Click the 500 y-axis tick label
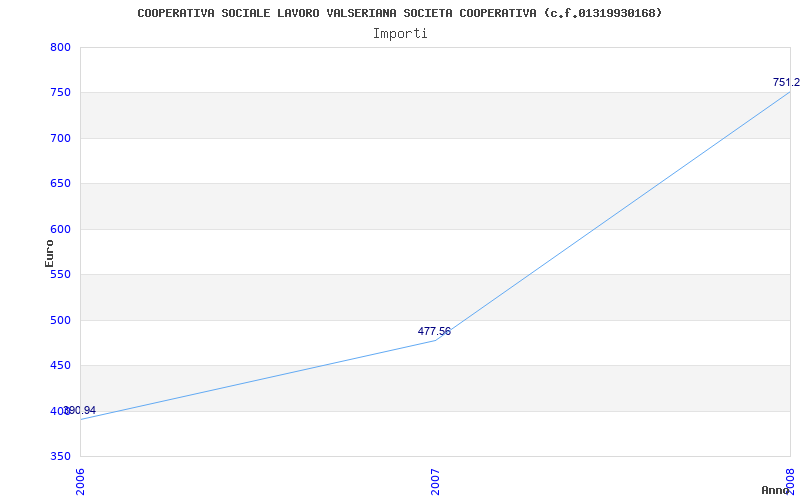The width and height of the screenshot is (800, 500). [x=60, y=320]
